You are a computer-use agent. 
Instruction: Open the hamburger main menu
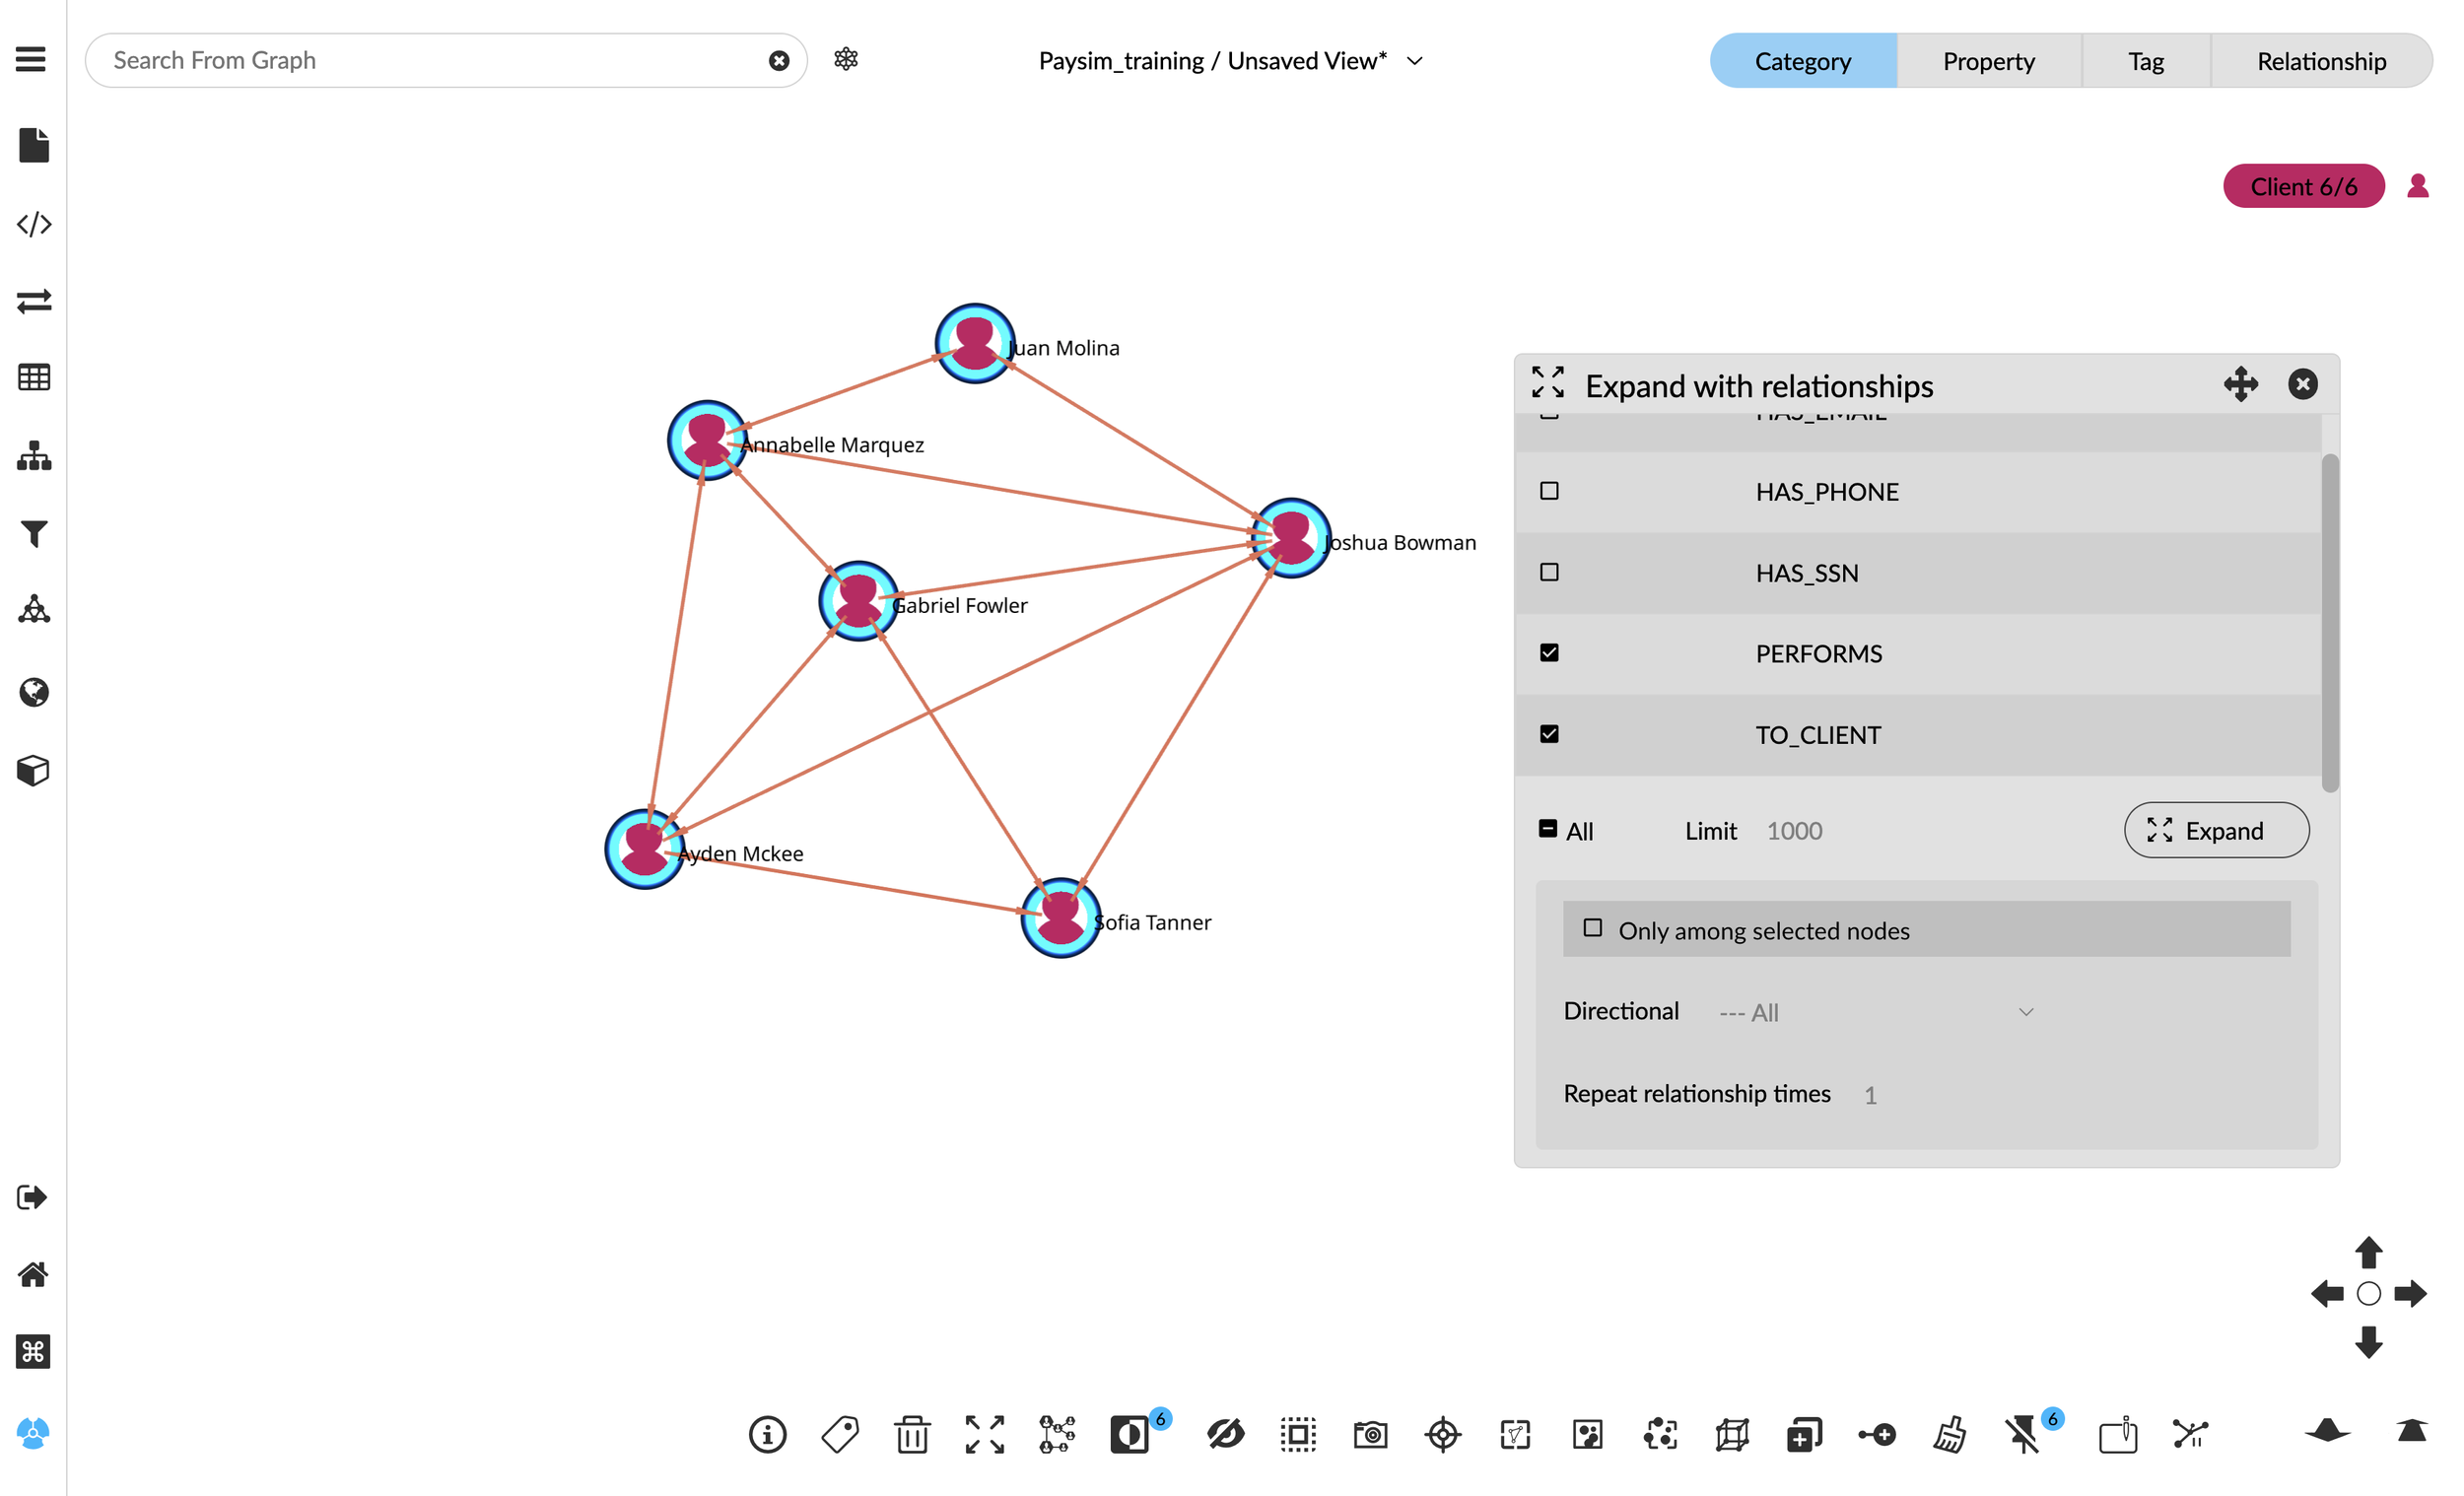coord(31,59)
